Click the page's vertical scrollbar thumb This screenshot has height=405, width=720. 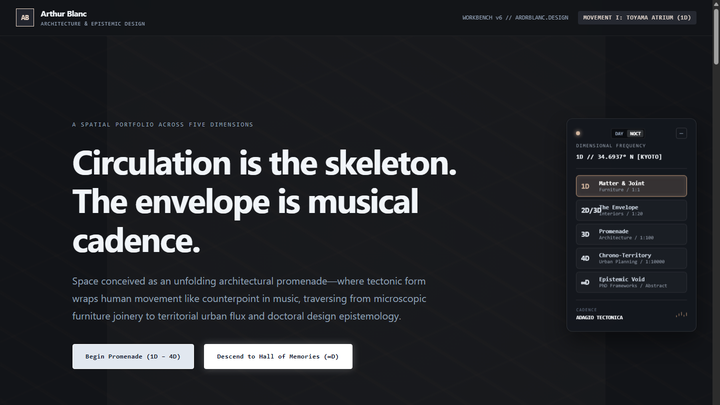point(716,36)
